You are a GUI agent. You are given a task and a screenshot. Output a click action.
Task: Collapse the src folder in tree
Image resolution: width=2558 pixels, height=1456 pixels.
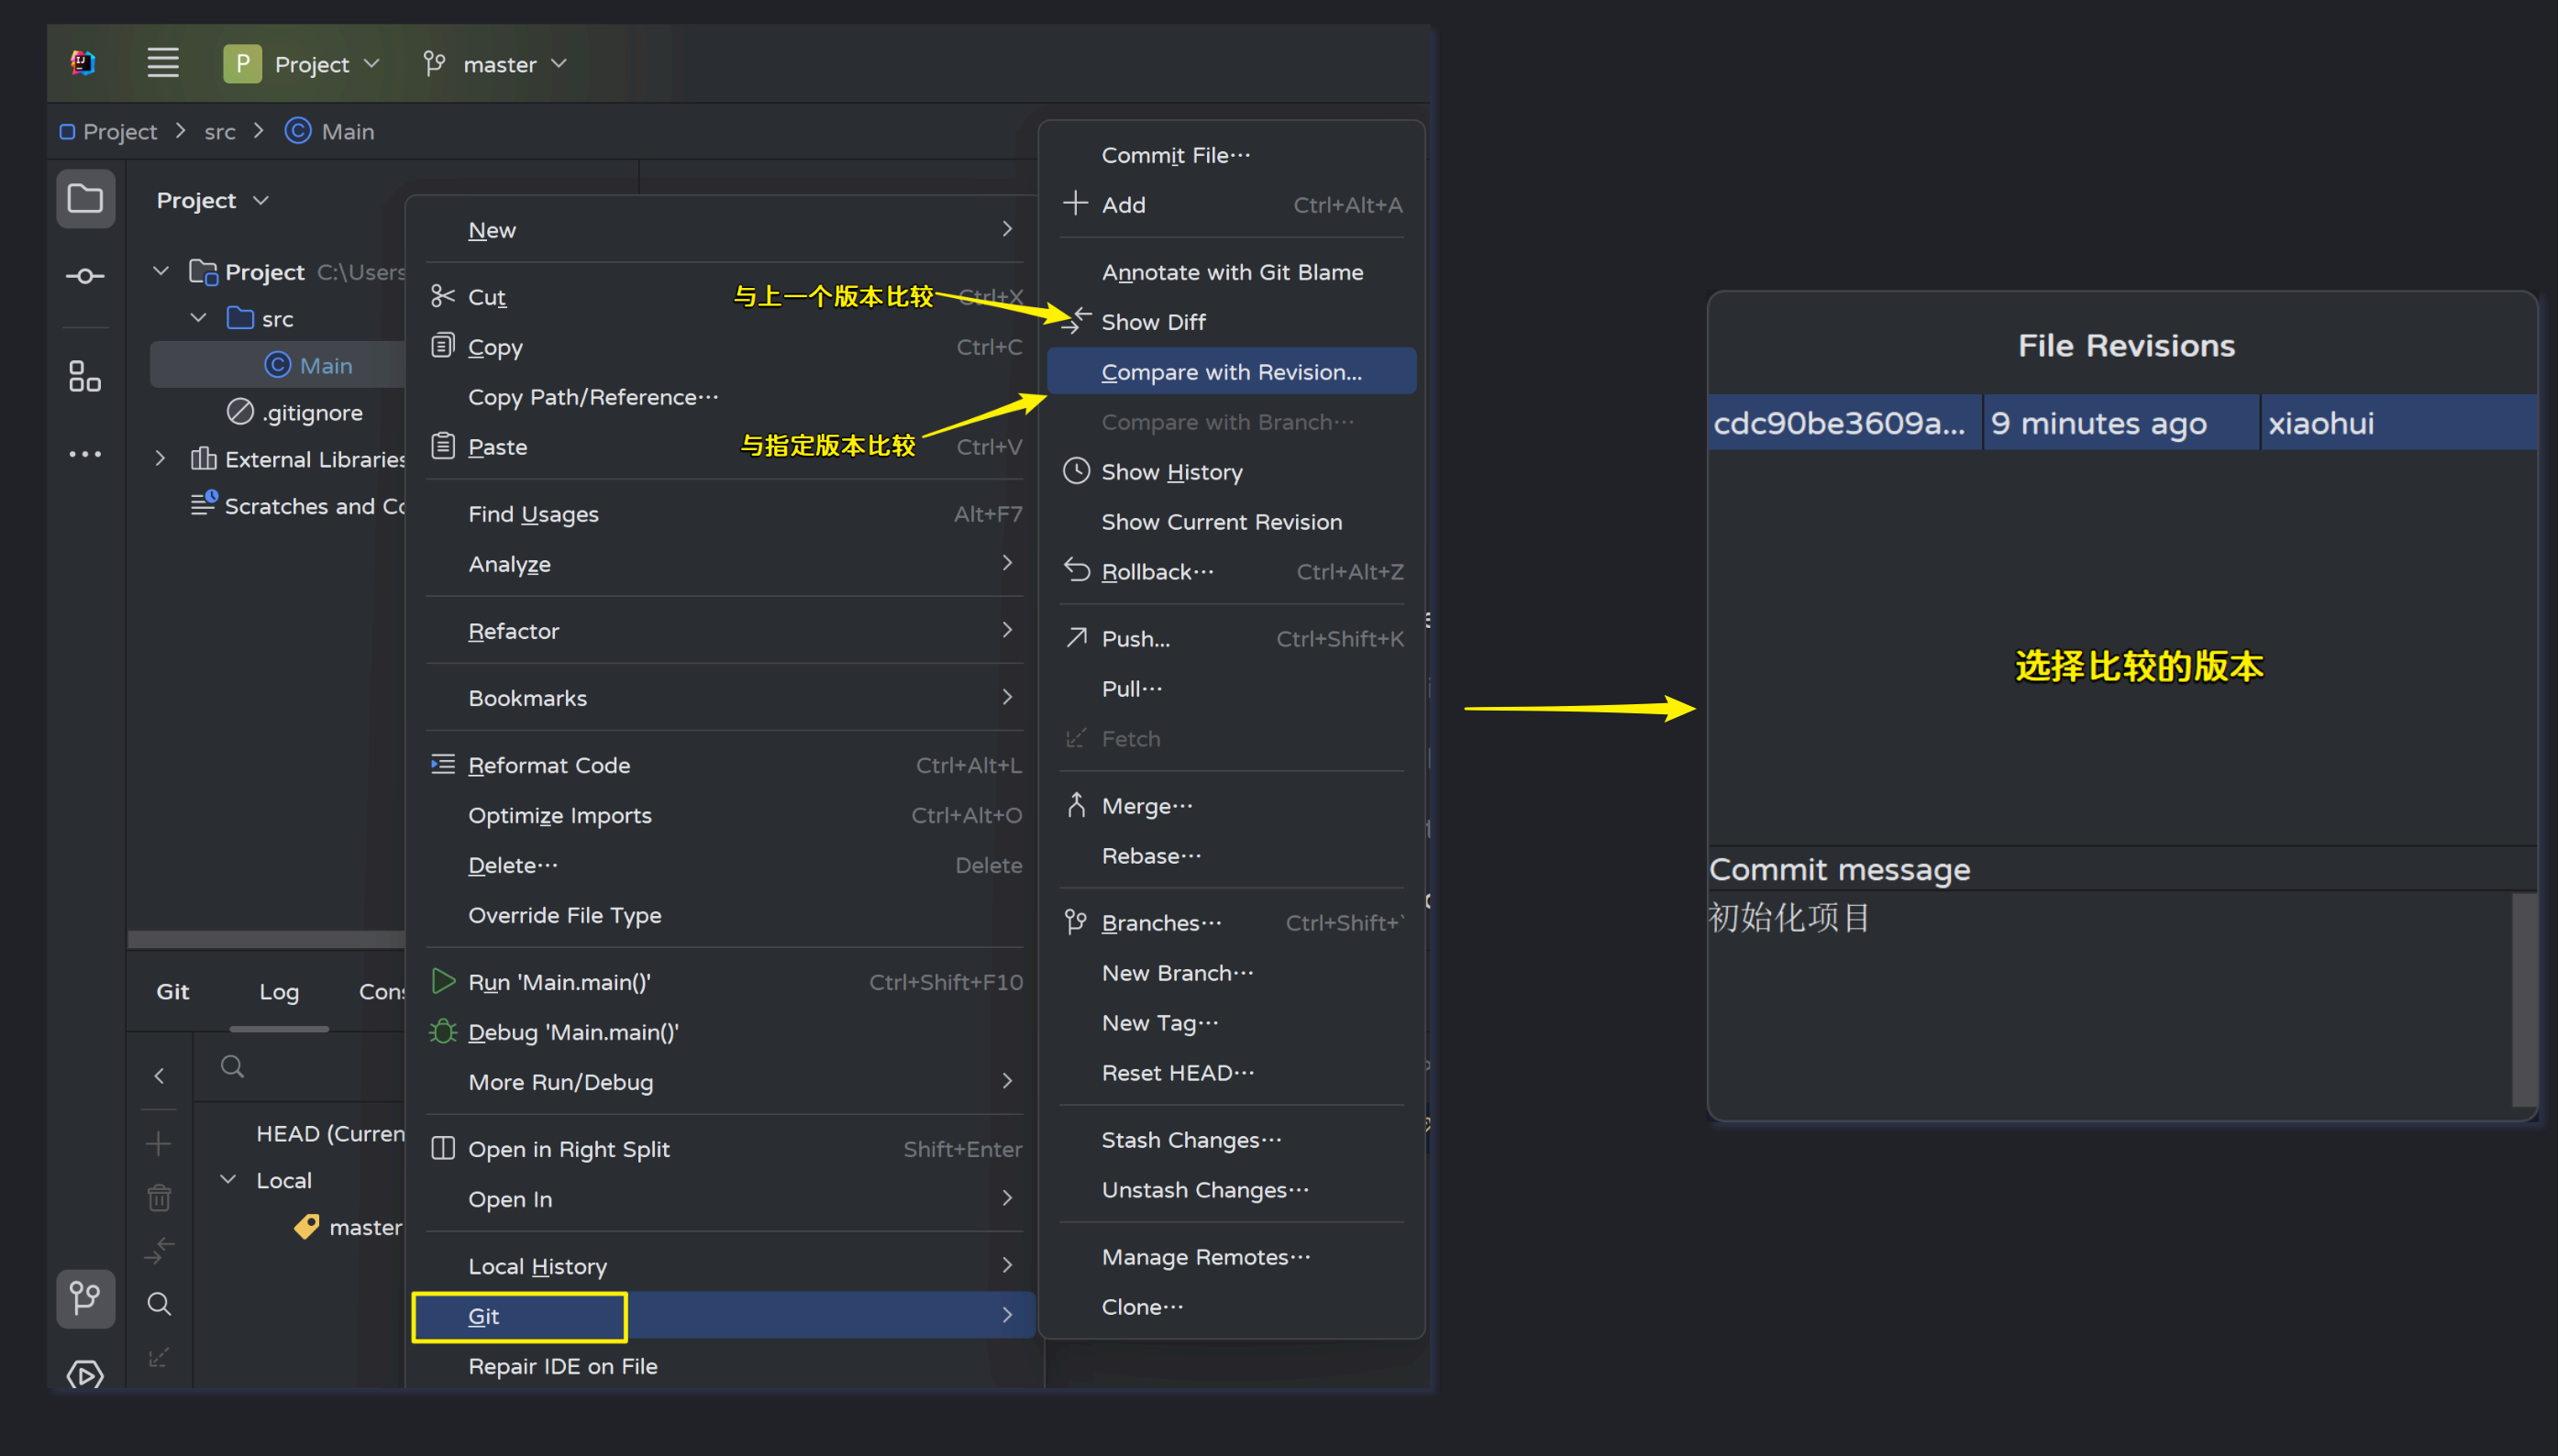[199, 318]
